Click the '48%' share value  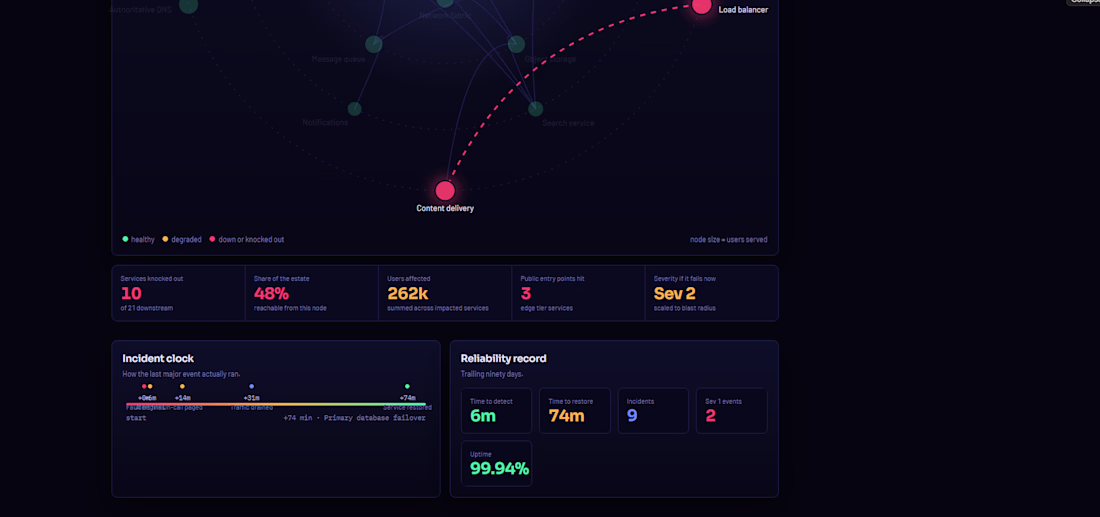pyautogui.click(x=271, y=294)
